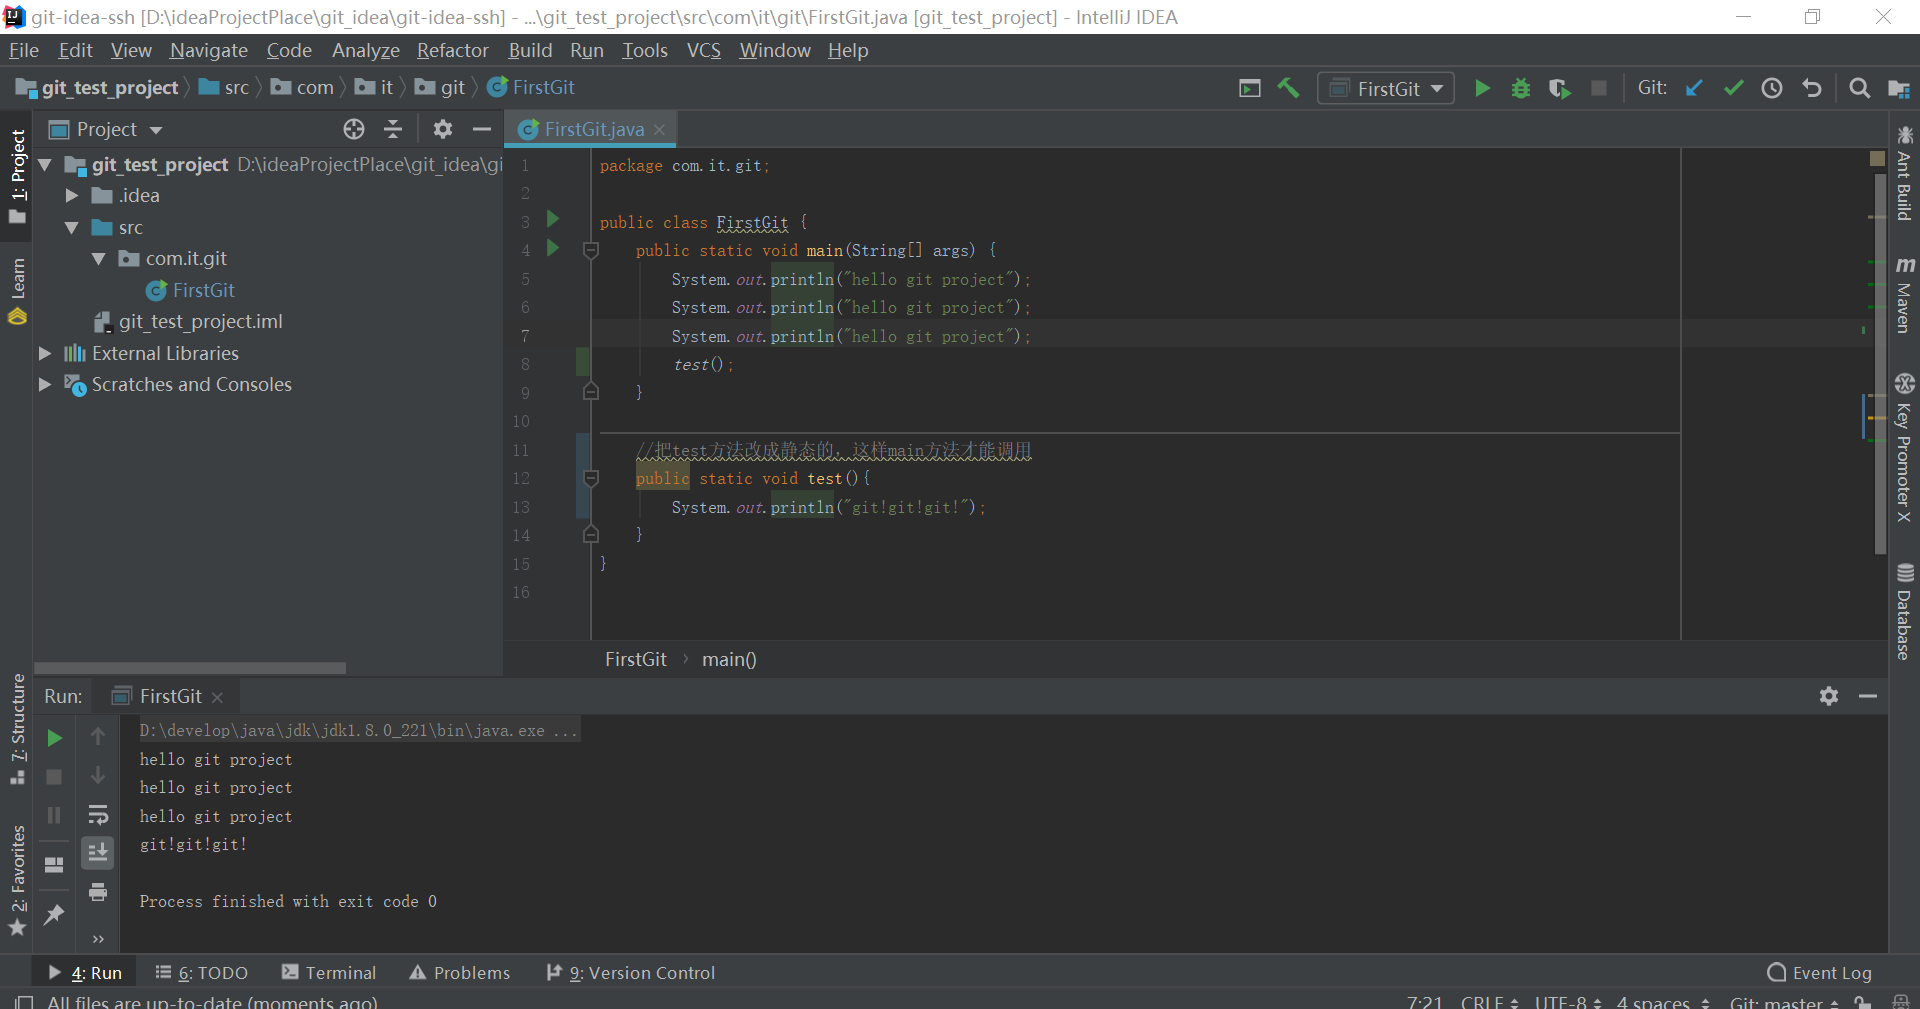Collapse all in Project panel
Screen dimensions: 1920x1009
pyautogui.click(x=393, y=129)
